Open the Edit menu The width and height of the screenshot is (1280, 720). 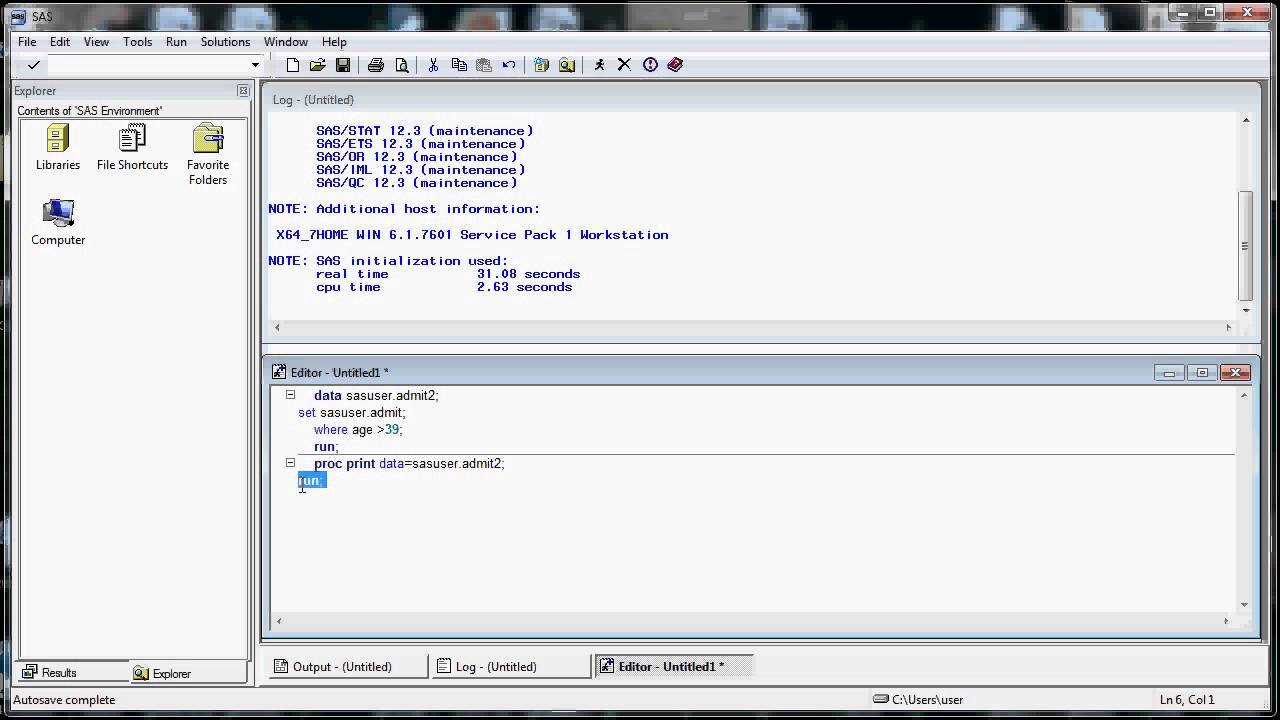pyautogui.click(x=60, y=42)
